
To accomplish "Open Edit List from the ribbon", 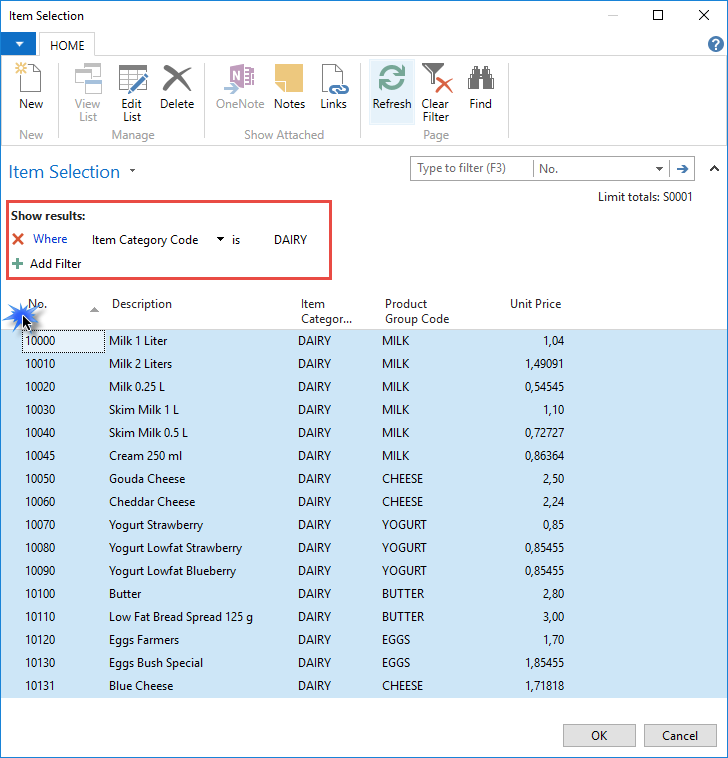I will coord(132,80).
